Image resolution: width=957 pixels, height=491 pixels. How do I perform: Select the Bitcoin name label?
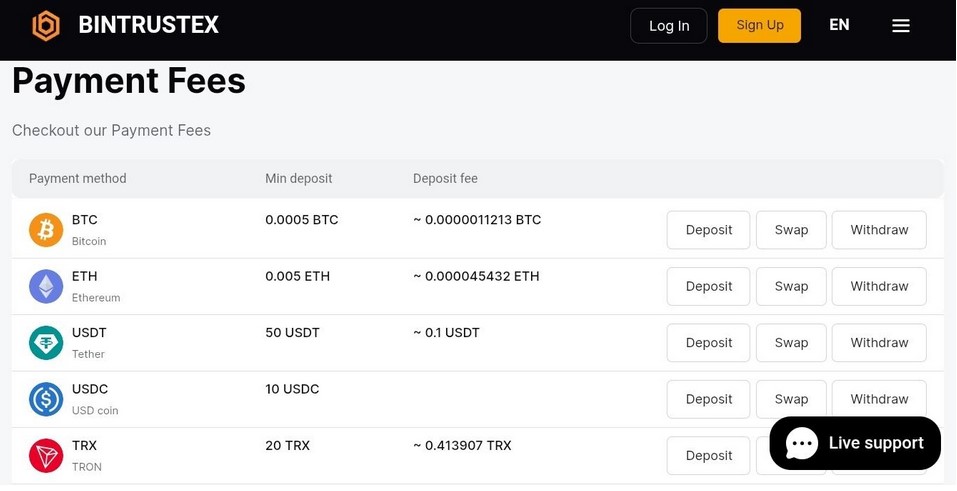(89, 241)
